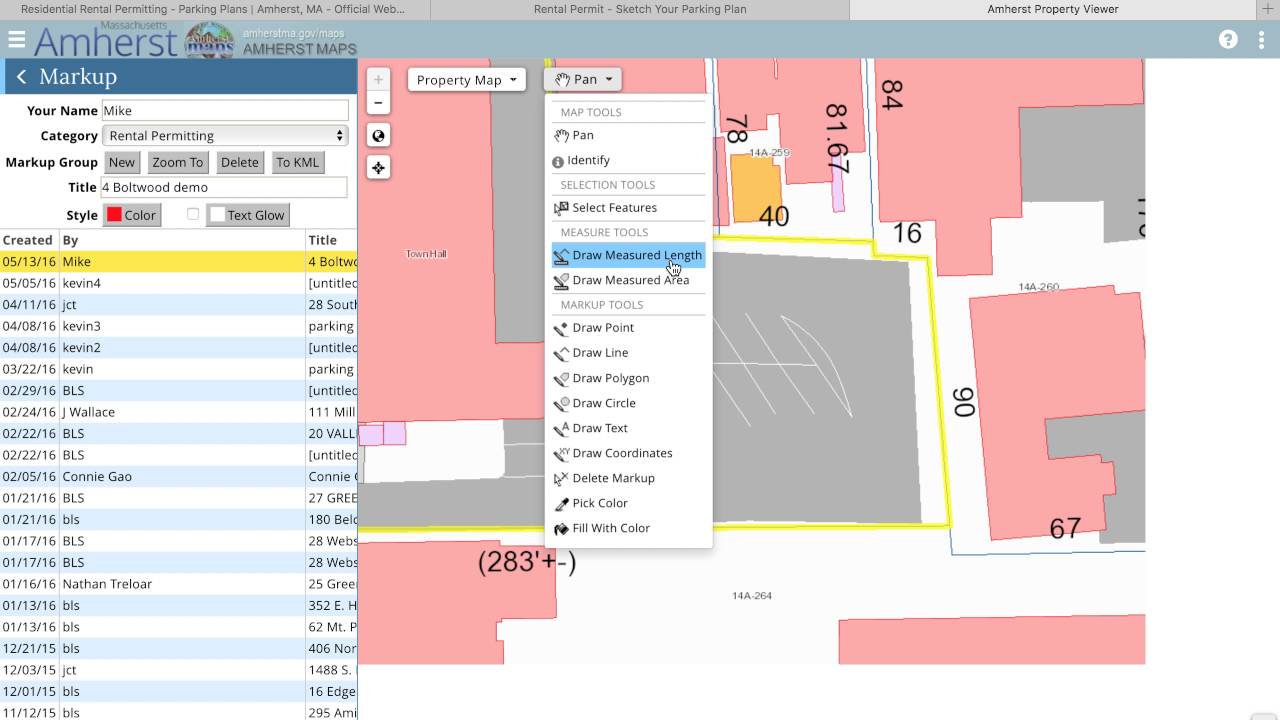Switch to the Residential Rental Permitting tab
Screen dimensions: 1280x720
[213, 9]
